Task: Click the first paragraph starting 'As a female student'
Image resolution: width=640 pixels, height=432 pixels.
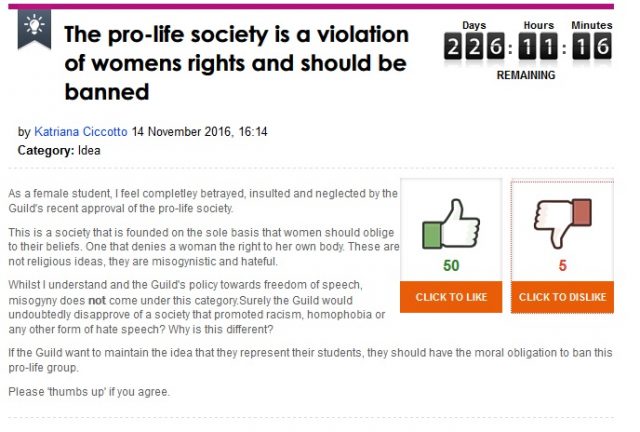Action: coord(200,200)
